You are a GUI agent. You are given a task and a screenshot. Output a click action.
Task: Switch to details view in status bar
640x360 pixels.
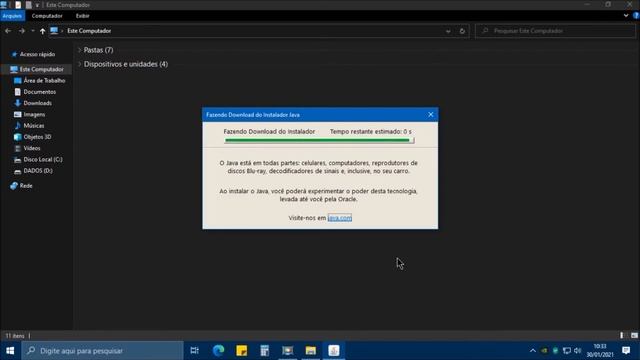pyautogui.click(x=622, y=336)
